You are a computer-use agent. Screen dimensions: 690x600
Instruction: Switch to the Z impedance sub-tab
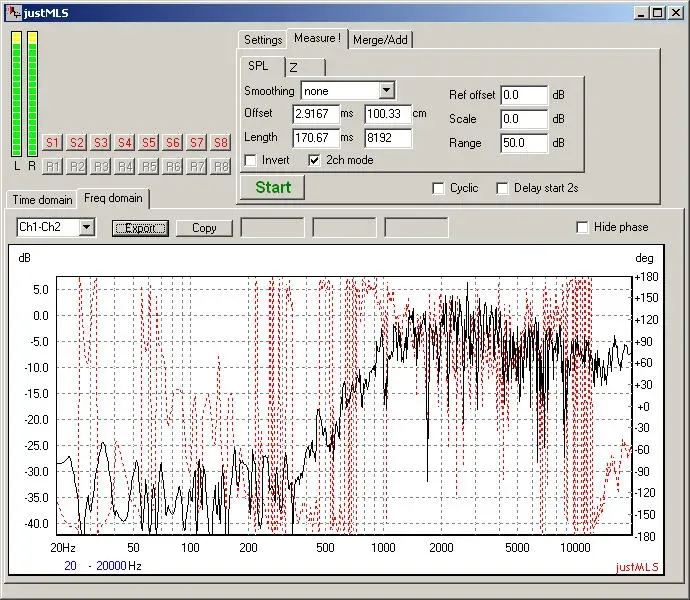[306, 67]
